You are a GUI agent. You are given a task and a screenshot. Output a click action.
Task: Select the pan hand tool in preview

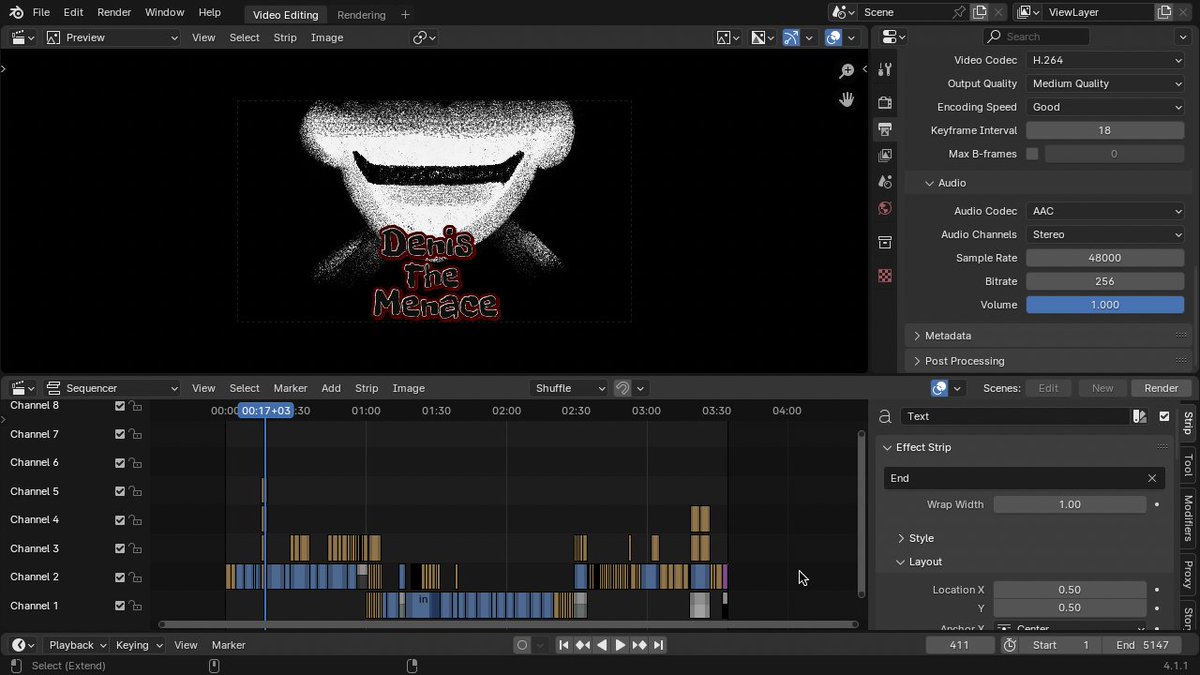pos(847,99)
